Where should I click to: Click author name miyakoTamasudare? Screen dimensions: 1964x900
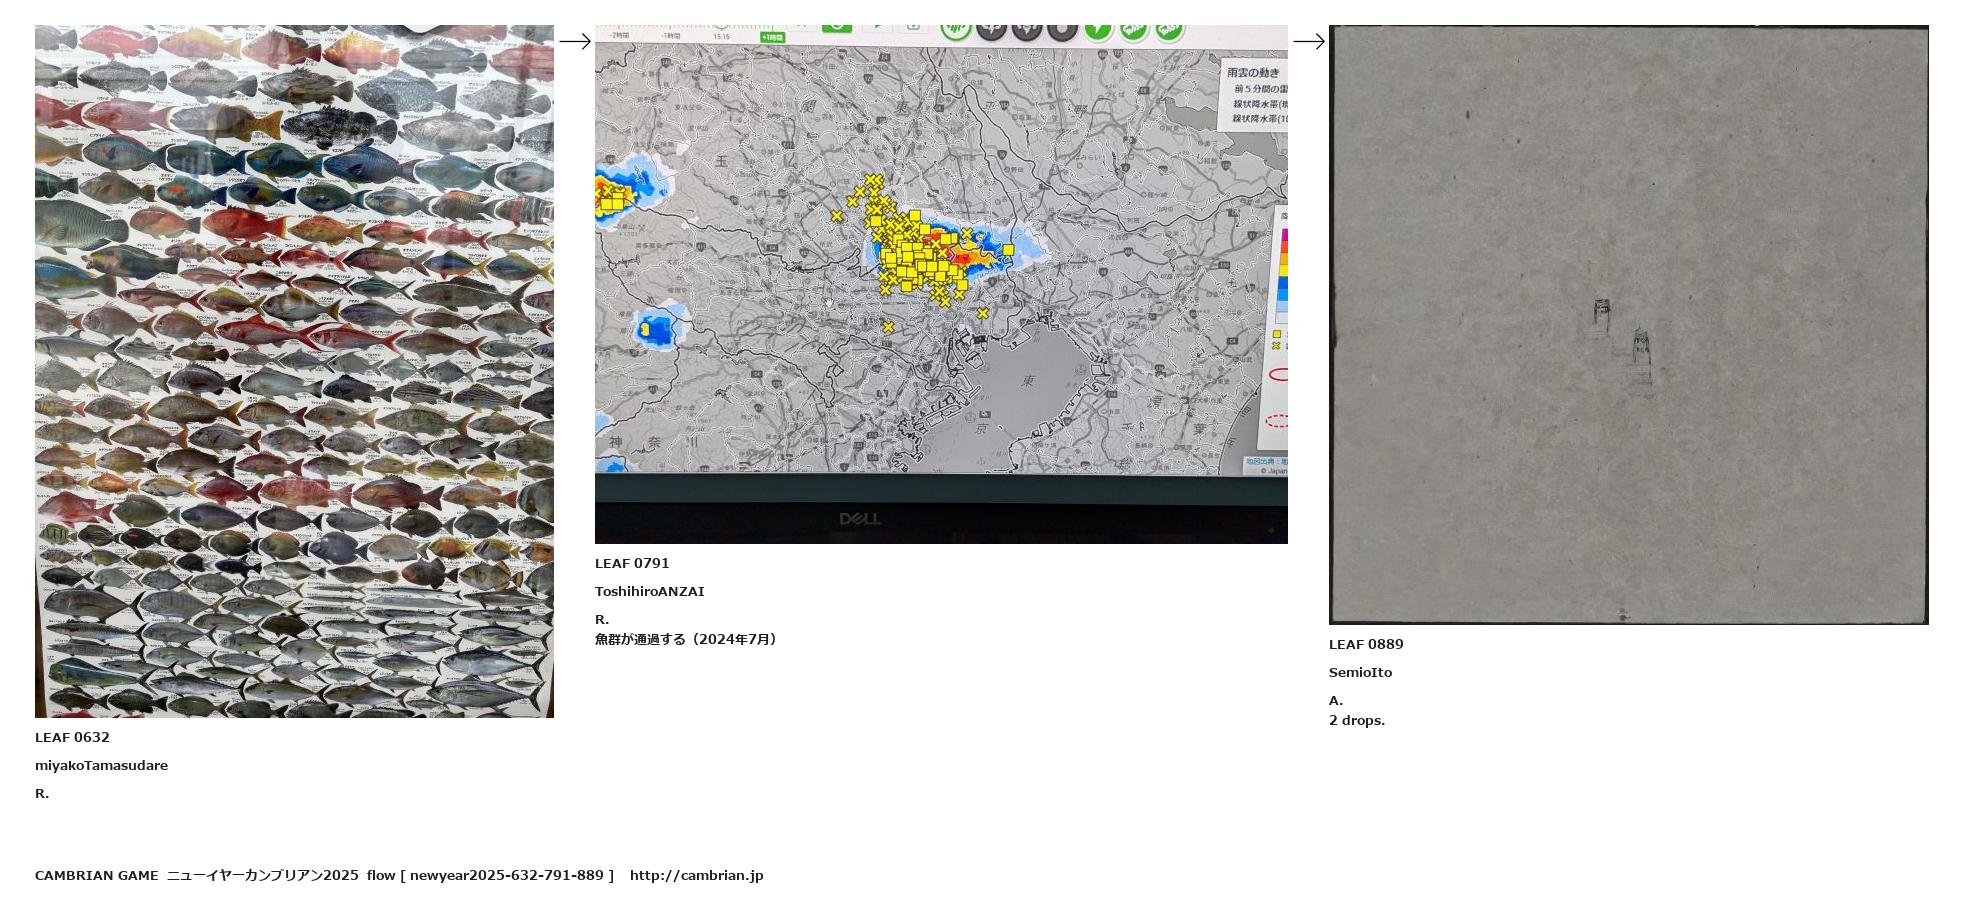click(101, 765)
